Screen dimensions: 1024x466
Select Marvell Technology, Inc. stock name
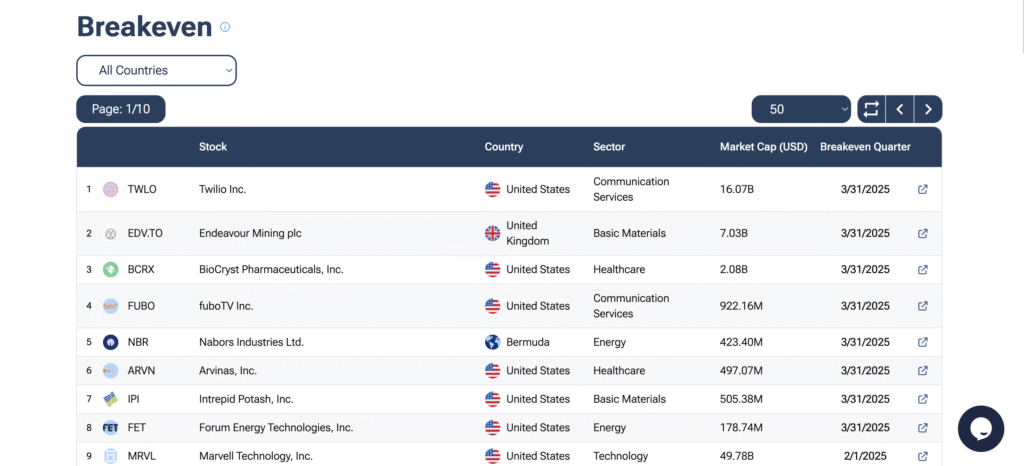click(256, 456)
